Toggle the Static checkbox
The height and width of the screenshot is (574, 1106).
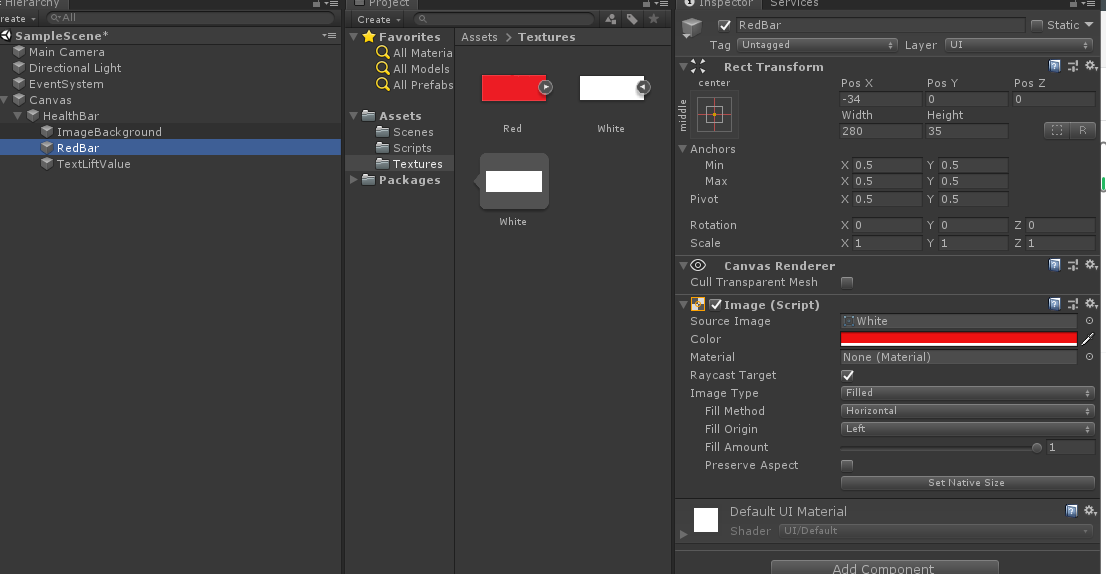[1037, 25]
